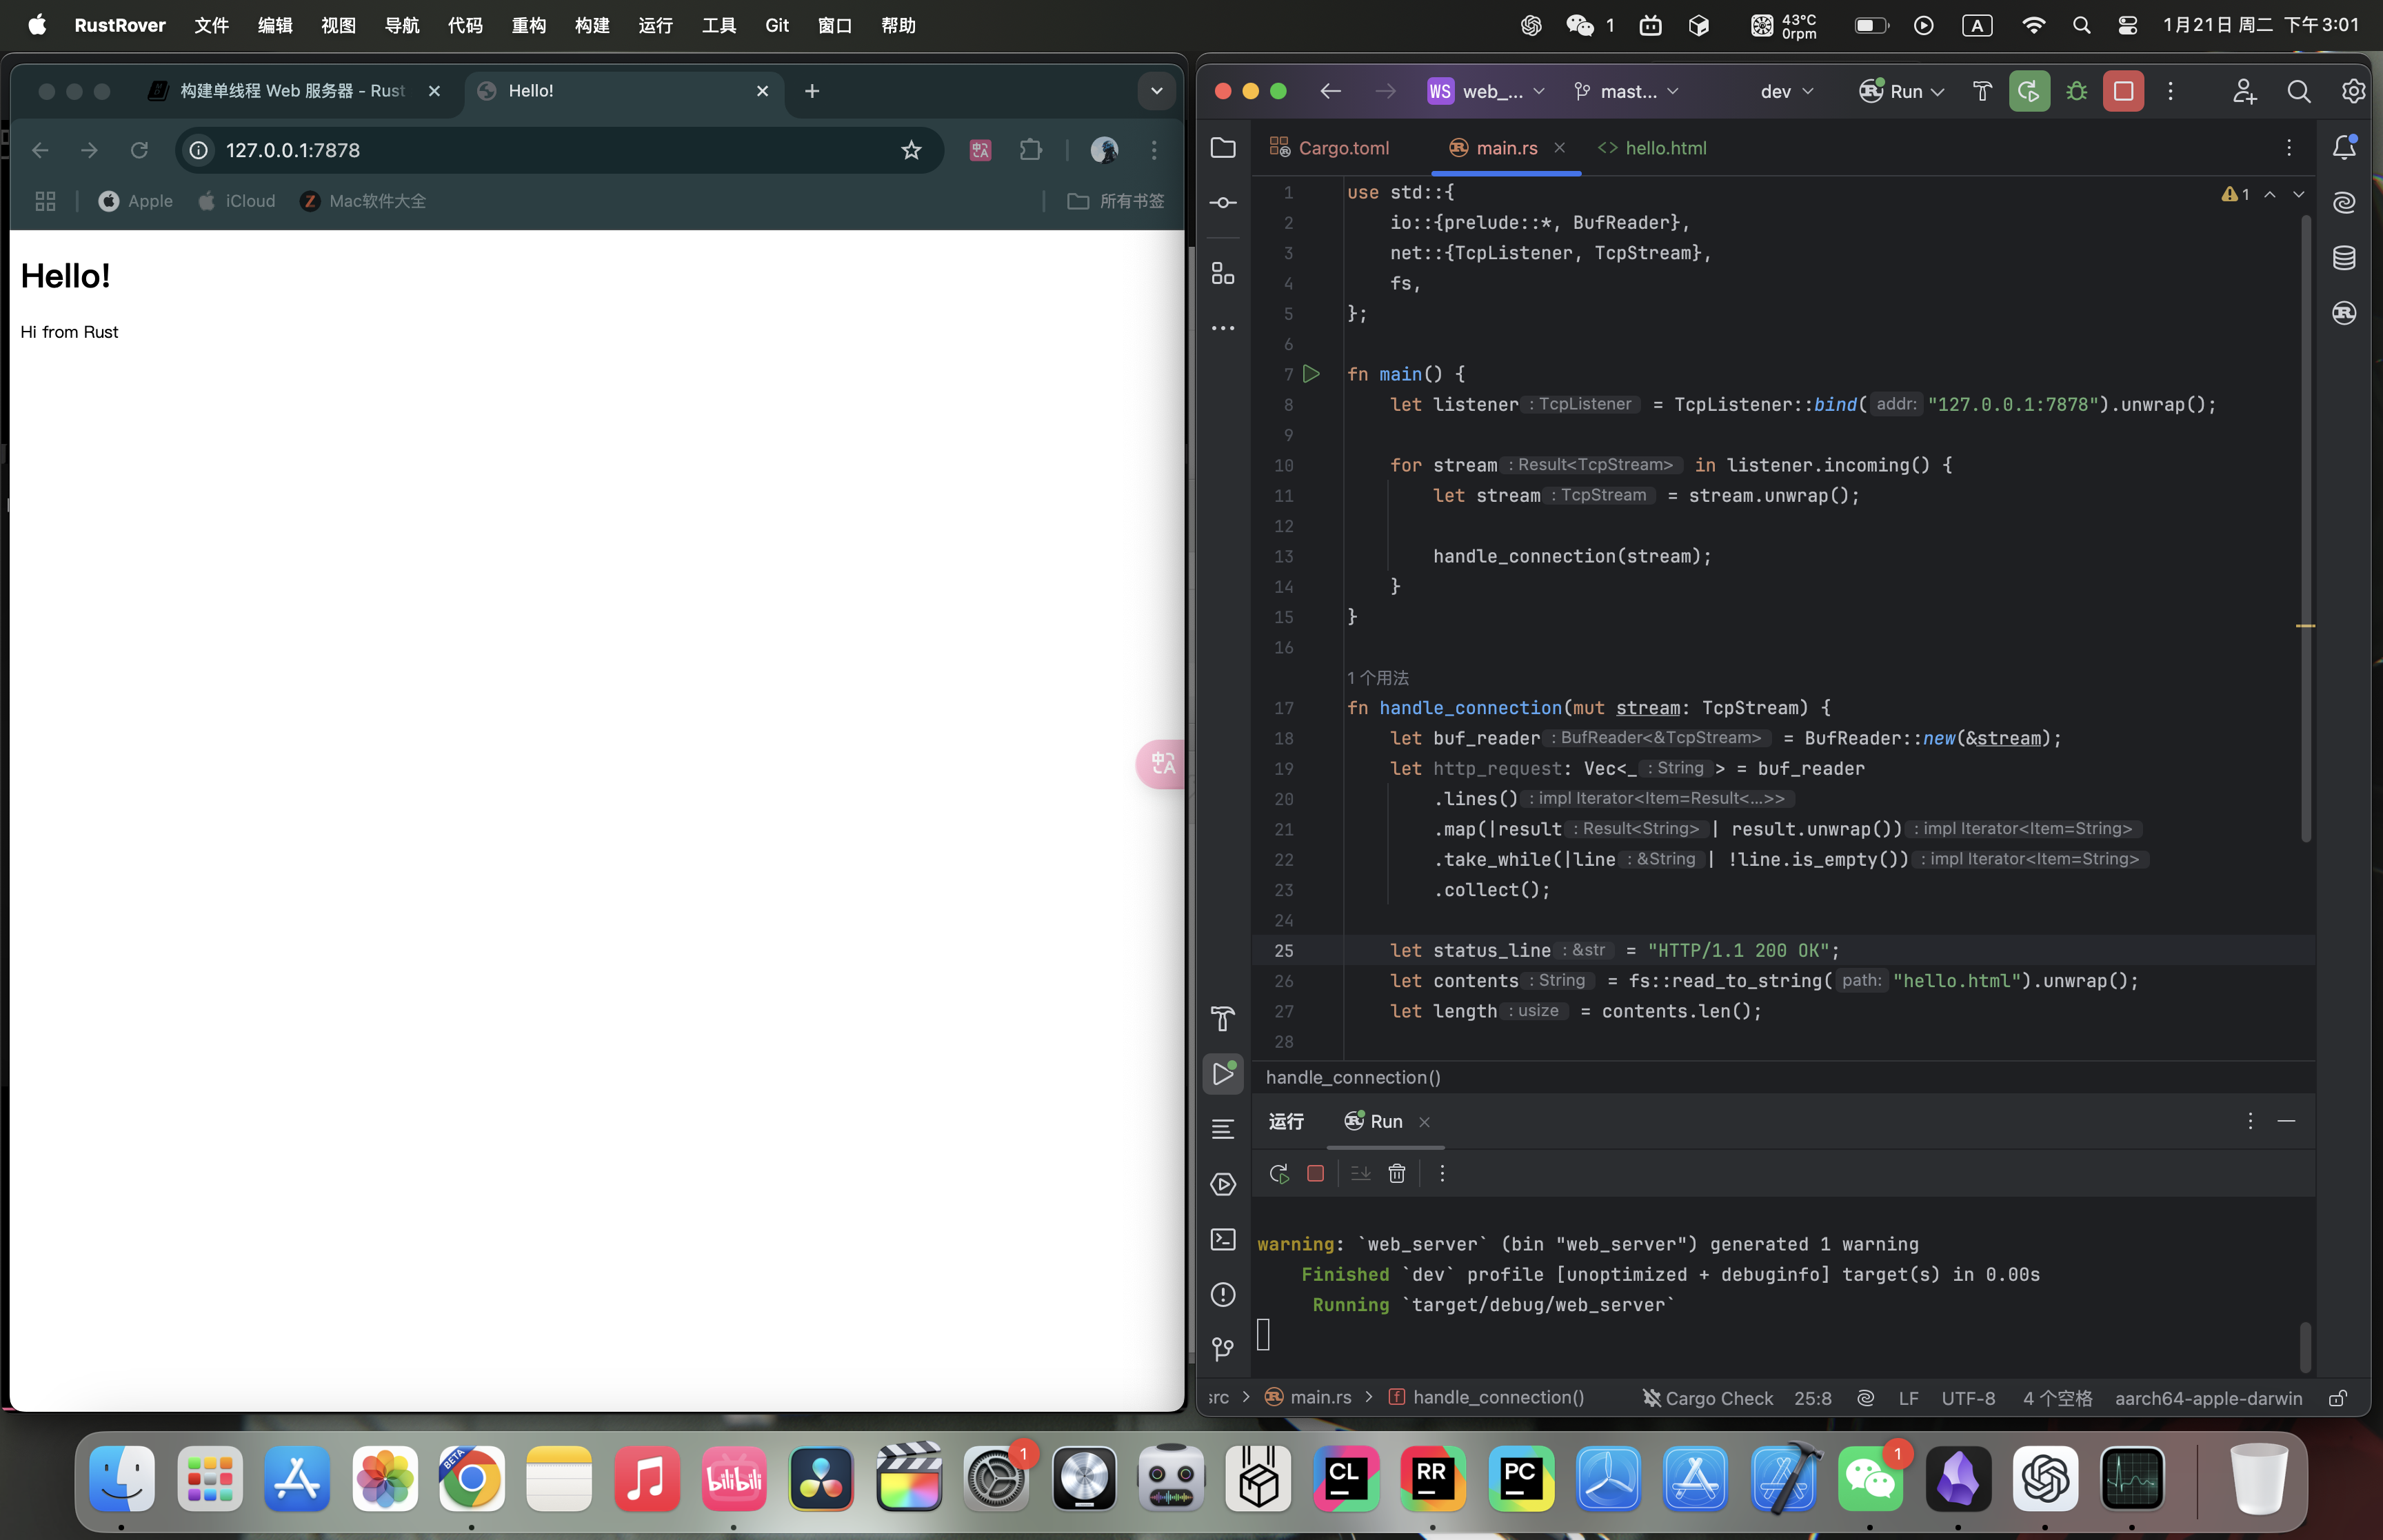Select the Run tab in Run panel
The width and height of the screenshot is (2383, 1540).
[x=1386, y=1121]
